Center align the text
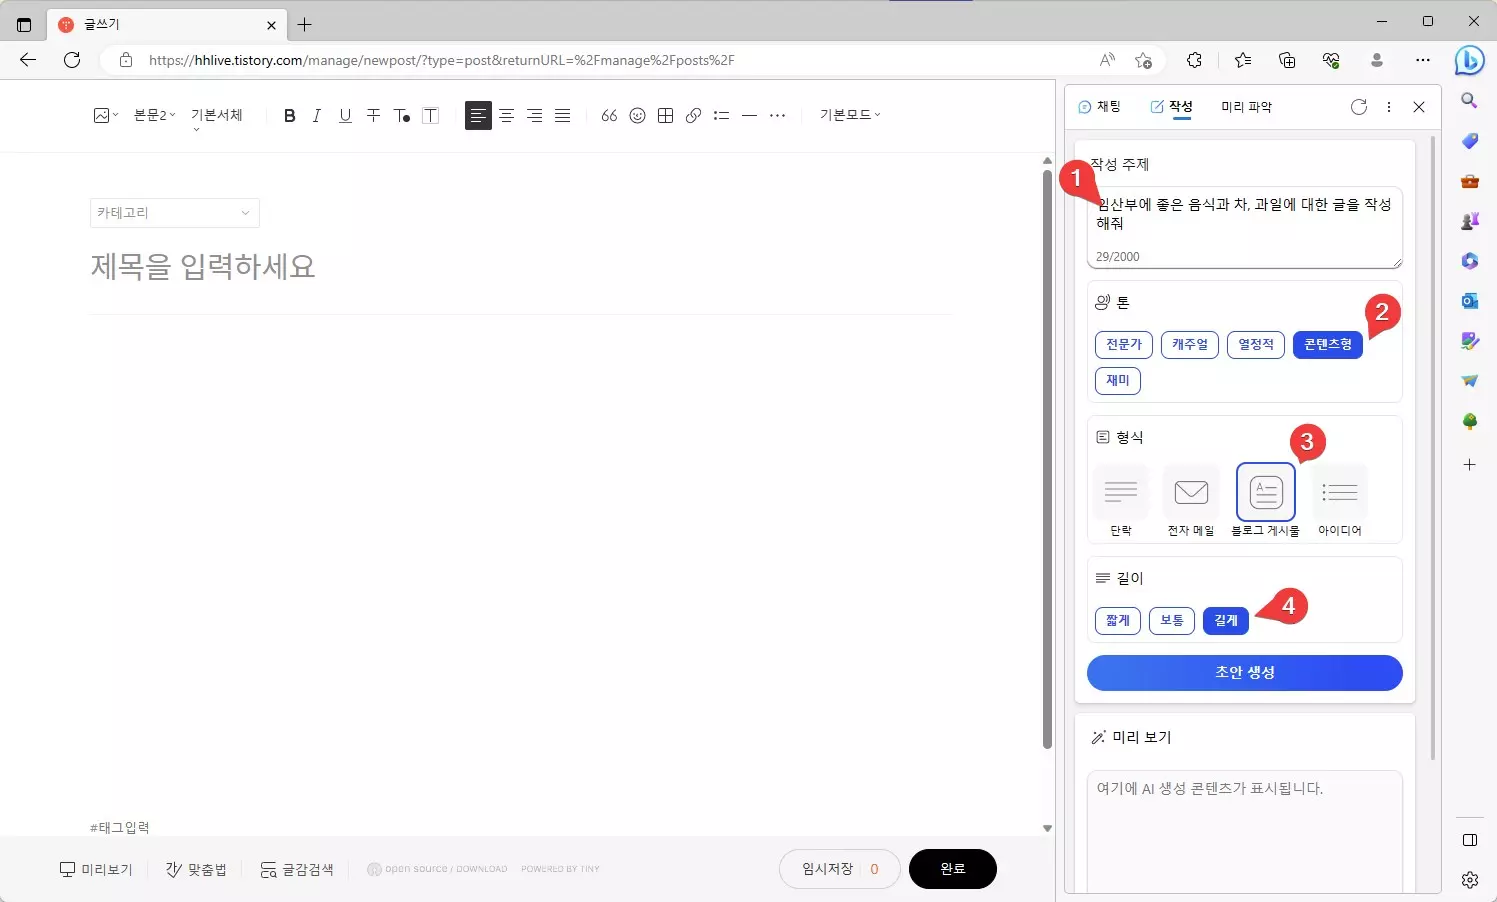 coord(507,116)
